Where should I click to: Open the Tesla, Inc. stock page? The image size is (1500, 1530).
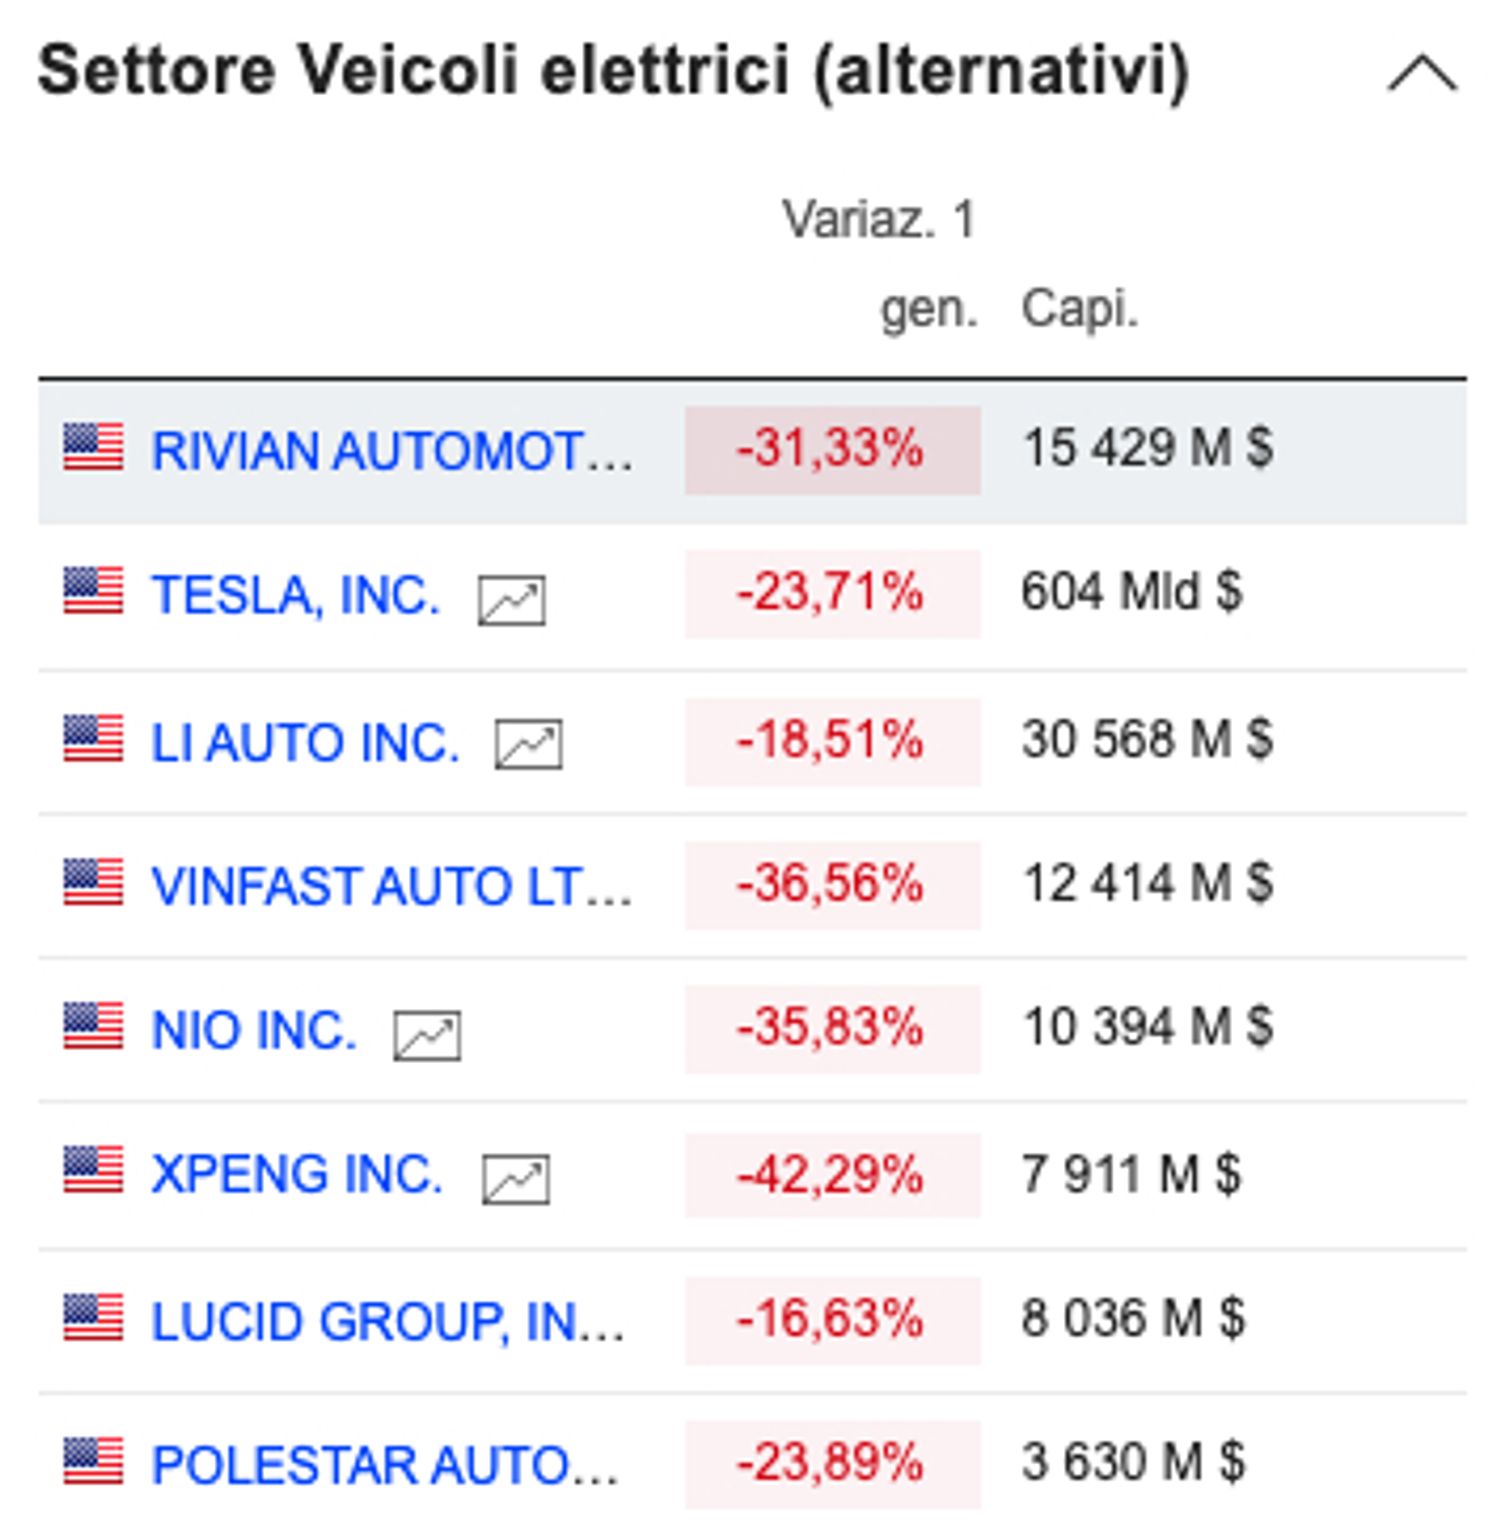(x=295, y=595)
